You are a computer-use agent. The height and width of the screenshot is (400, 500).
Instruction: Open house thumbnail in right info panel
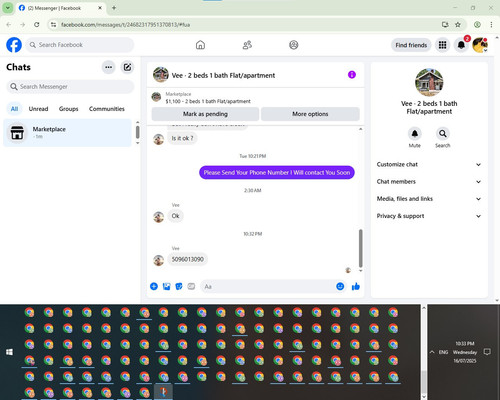pos(429,82)
